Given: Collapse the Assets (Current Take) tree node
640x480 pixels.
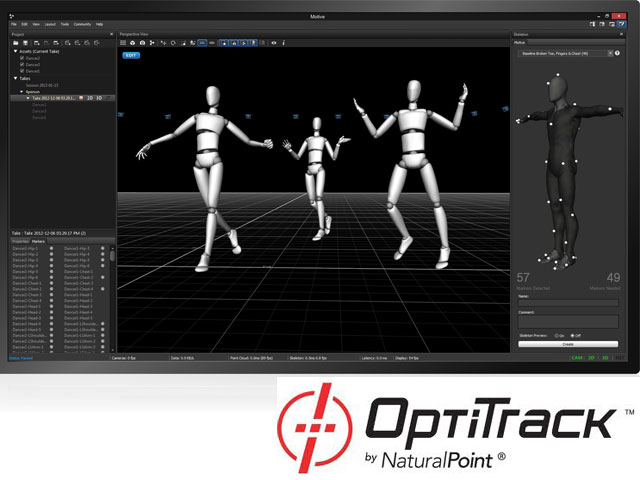Looking at the screenshot, I should pos(16,51).
